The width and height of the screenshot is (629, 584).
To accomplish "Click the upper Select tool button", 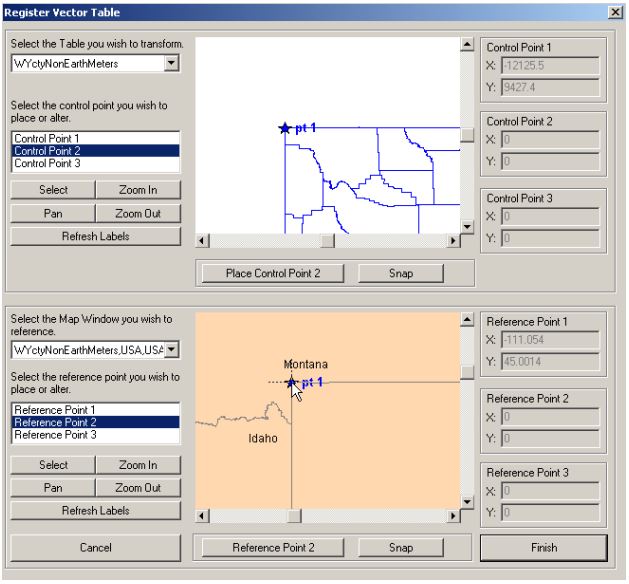I will pos(53,190).
